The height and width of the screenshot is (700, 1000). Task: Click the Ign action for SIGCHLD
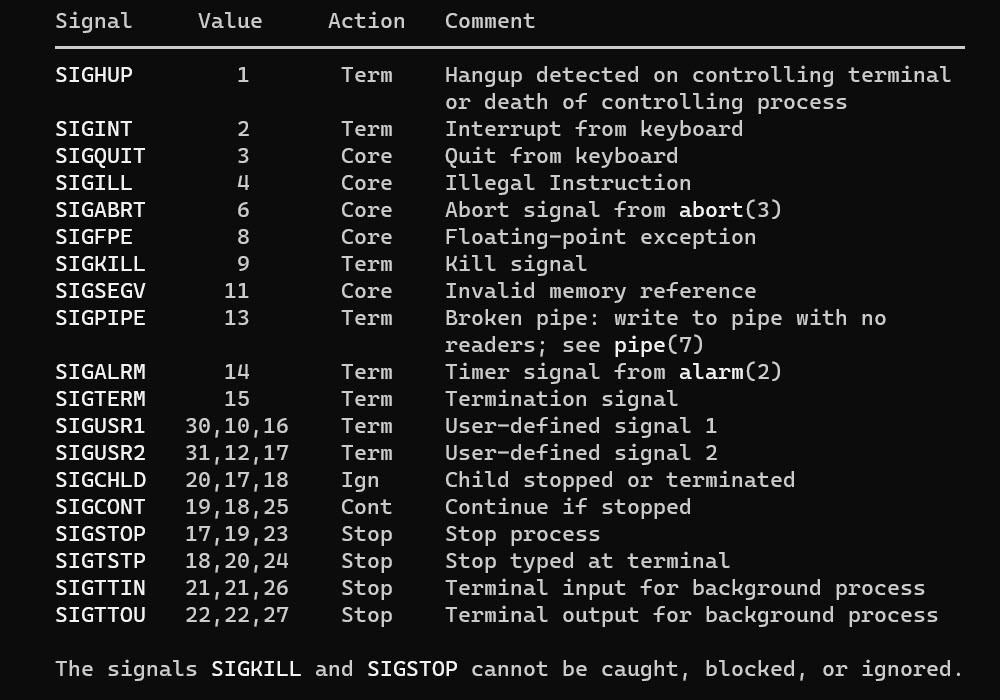(360, 480)
